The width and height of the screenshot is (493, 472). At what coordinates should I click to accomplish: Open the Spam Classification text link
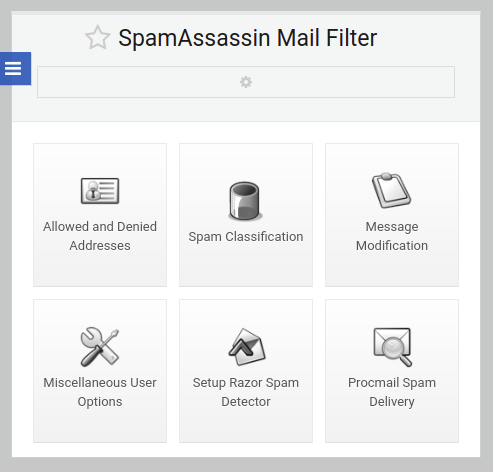pyautogui.click(x=246, y=237)
